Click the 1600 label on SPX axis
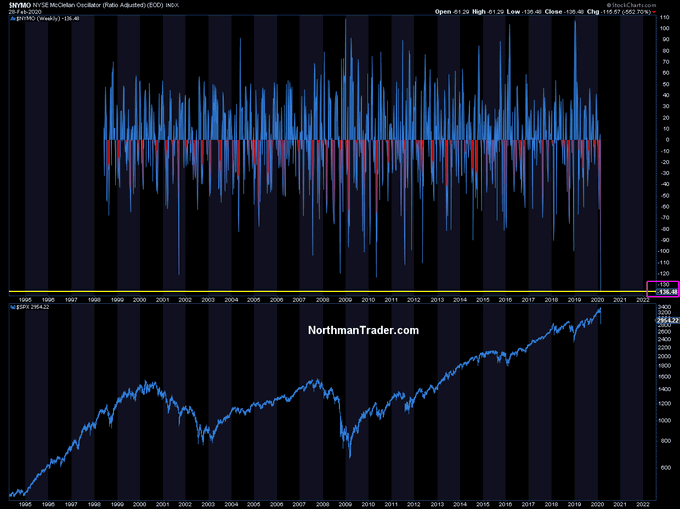The height and width of the screenshot is (509, 680). click(664, 377)
